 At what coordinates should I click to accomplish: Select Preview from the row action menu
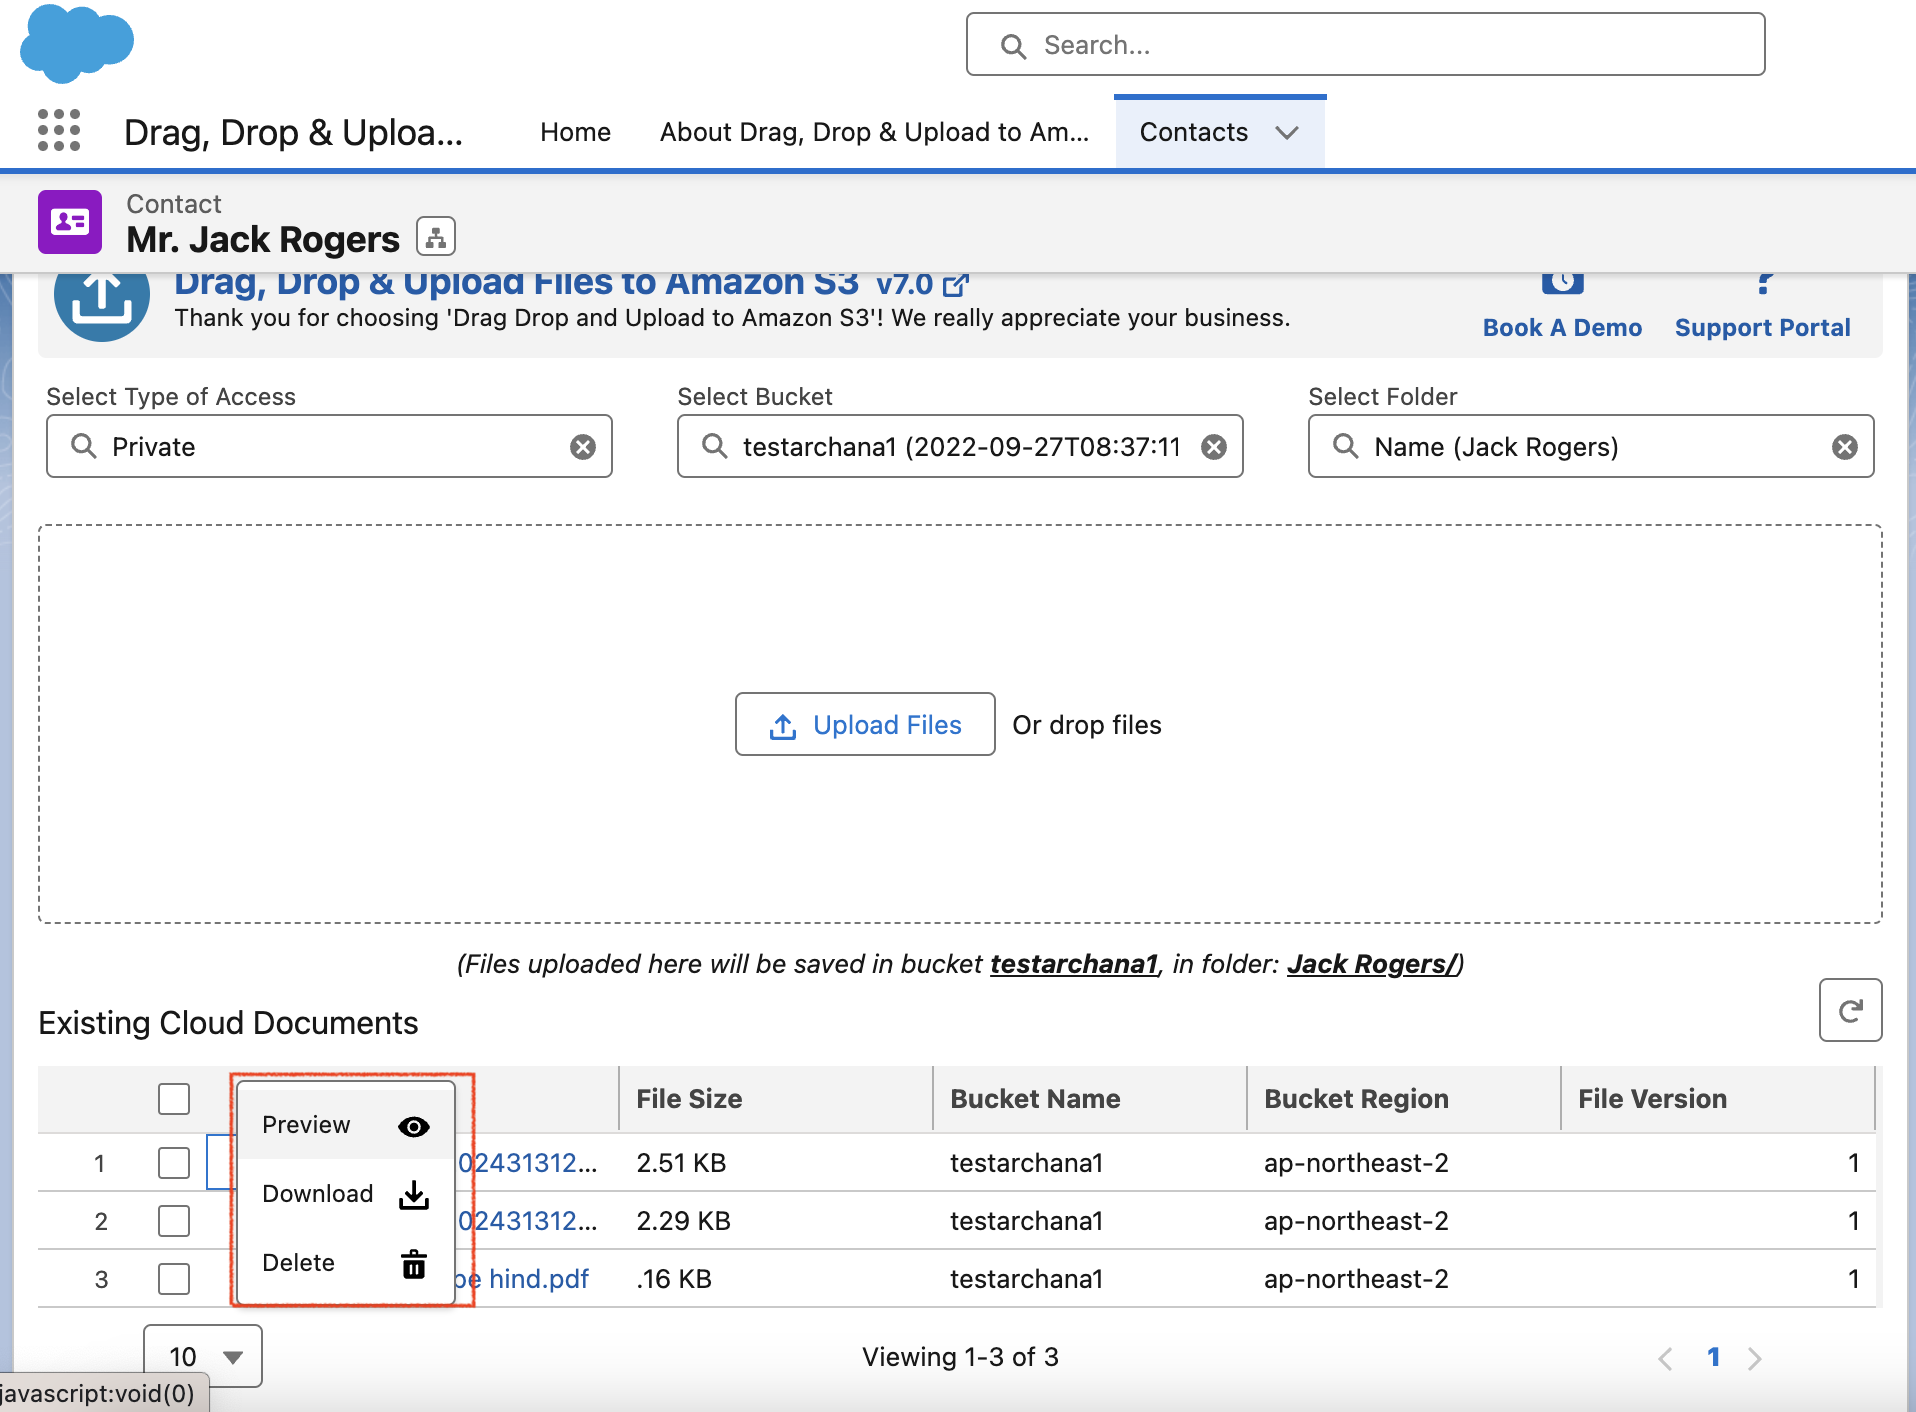pos(346,1125)
